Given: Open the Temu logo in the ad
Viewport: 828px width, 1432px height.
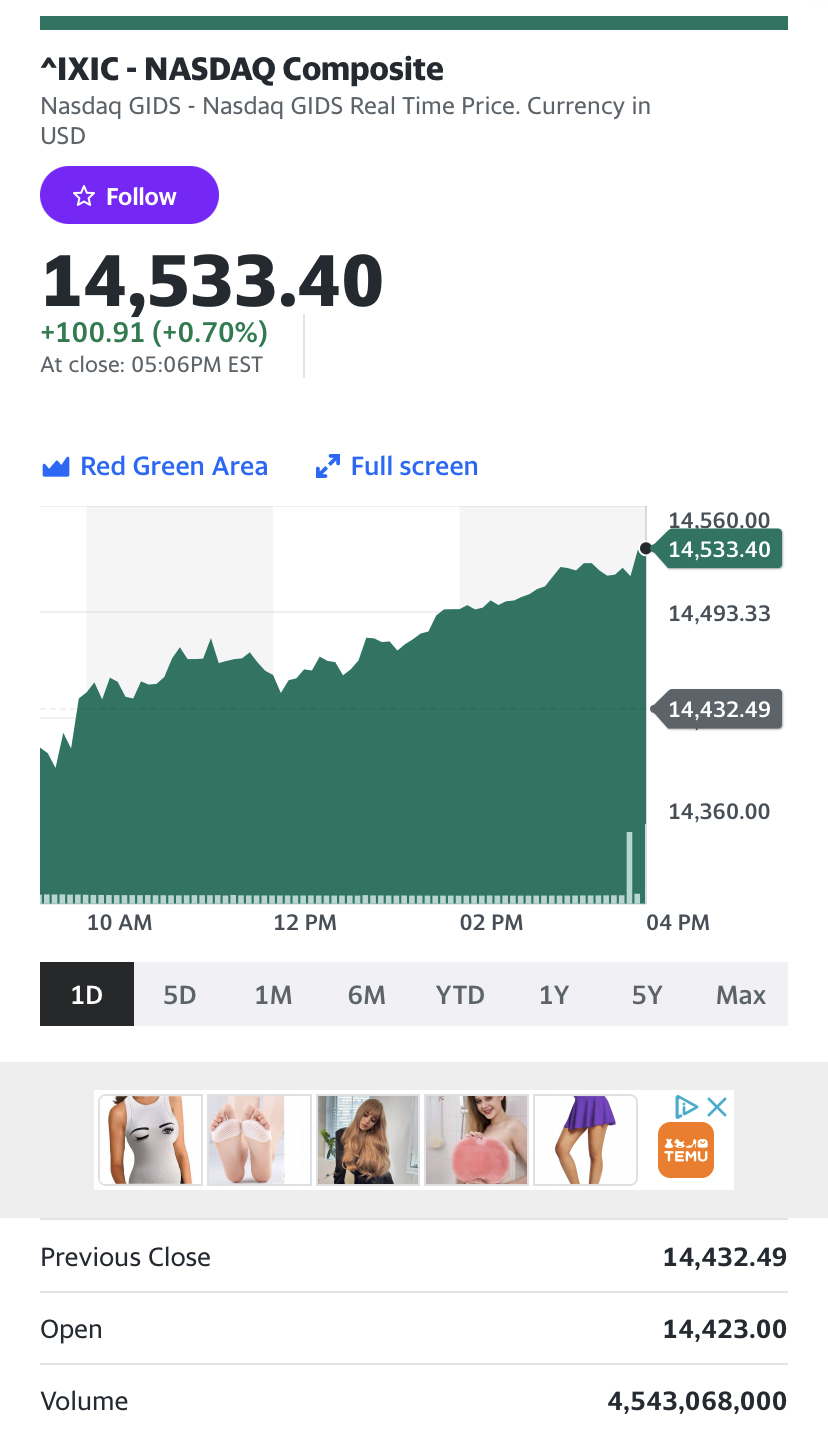Looking at the screenshot, I should [x=686, y=1150].
